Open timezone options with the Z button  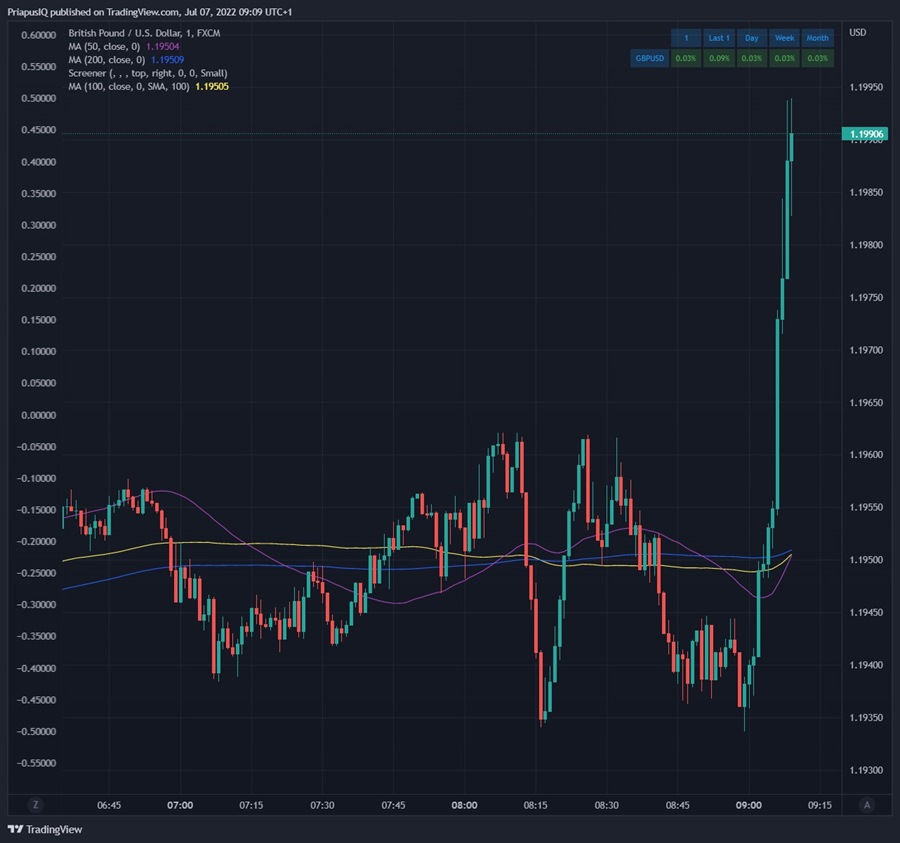point(36,804)
